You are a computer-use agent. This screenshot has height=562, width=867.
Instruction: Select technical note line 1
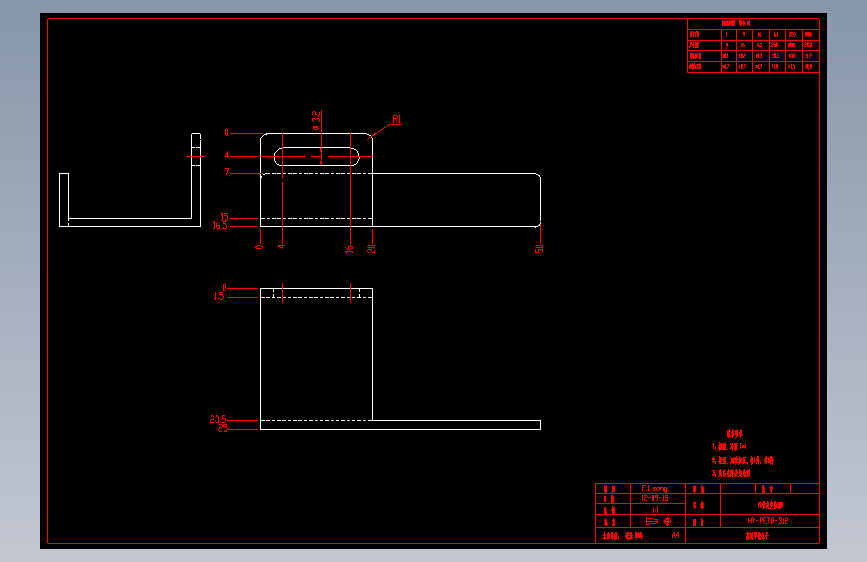click(729, 446)
